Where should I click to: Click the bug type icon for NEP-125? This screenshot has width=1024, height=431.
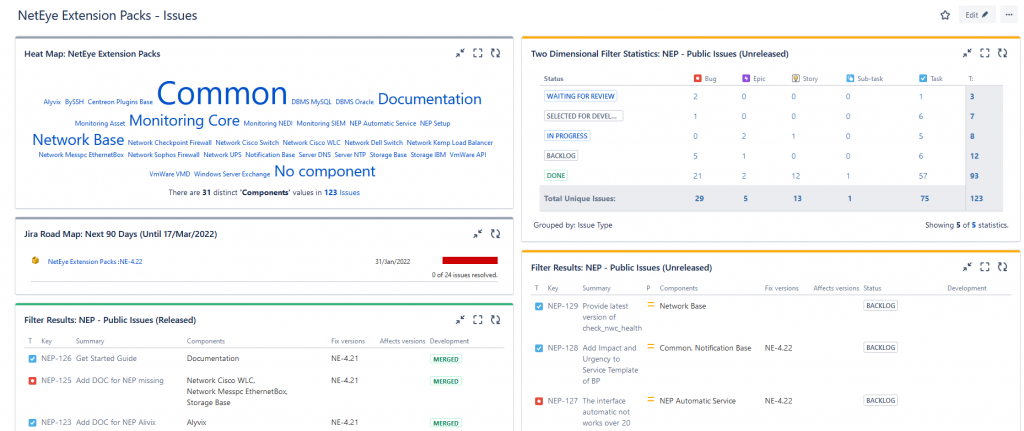pyautogui.click(x=32, y=381)
